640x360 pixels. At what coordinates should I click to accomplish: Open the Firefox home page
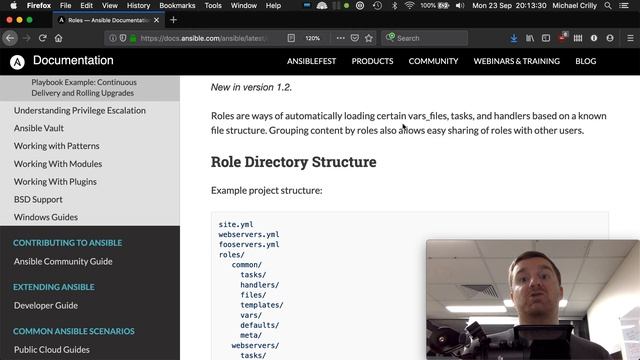[58, 38]
